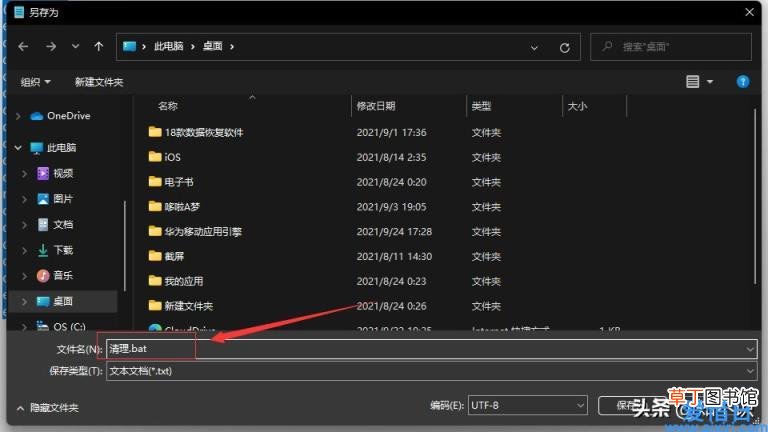768x432 pixels.
Task: Sort by the 名称 column header
Action: tap(168, 106)
